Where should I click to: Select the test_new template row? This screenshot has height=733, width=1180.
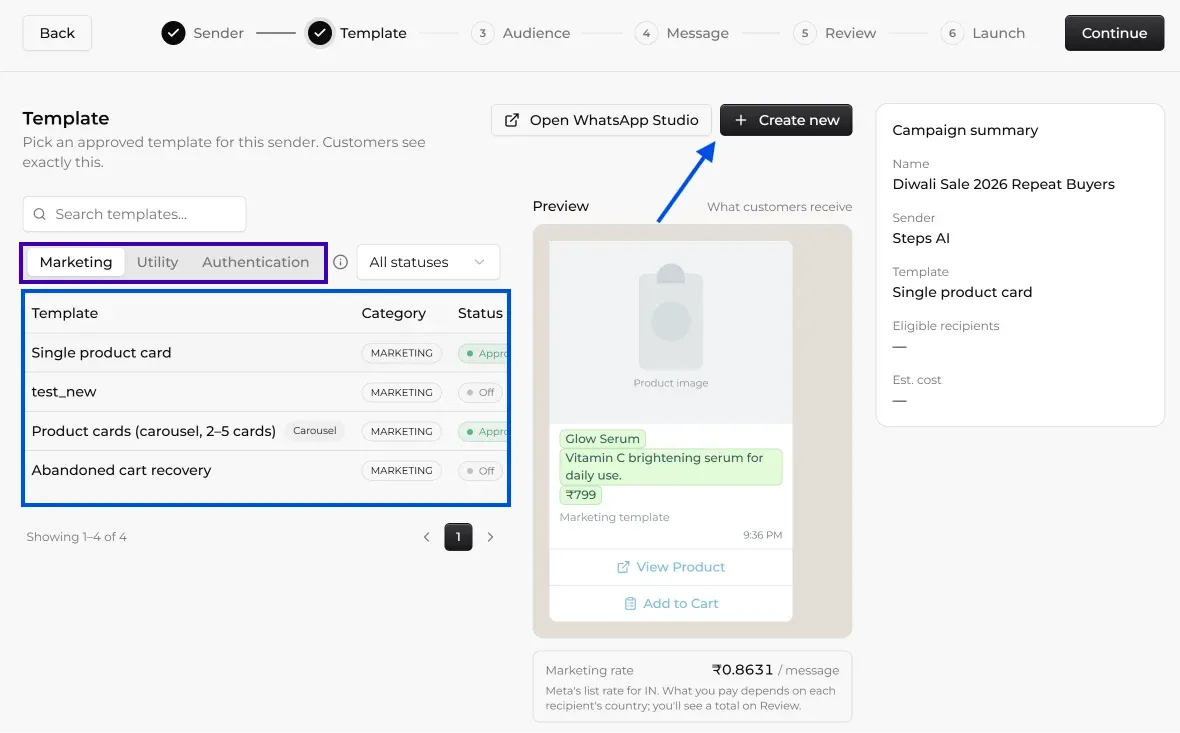point(266,392)
